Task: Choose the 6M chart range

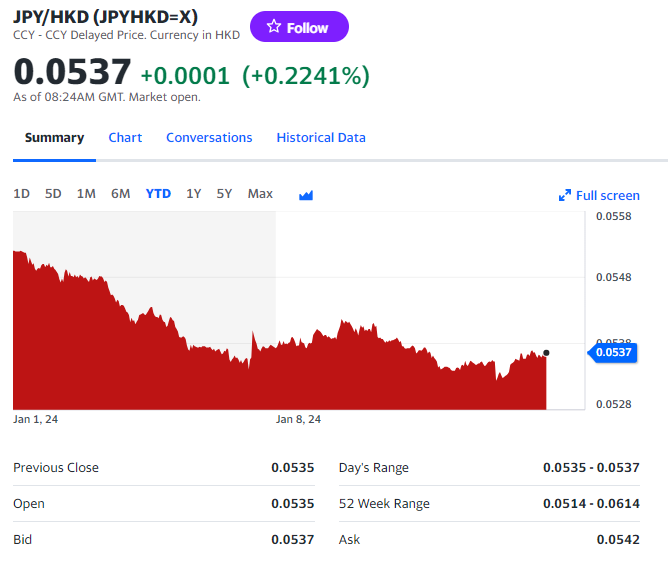Action: click(120, 194)
